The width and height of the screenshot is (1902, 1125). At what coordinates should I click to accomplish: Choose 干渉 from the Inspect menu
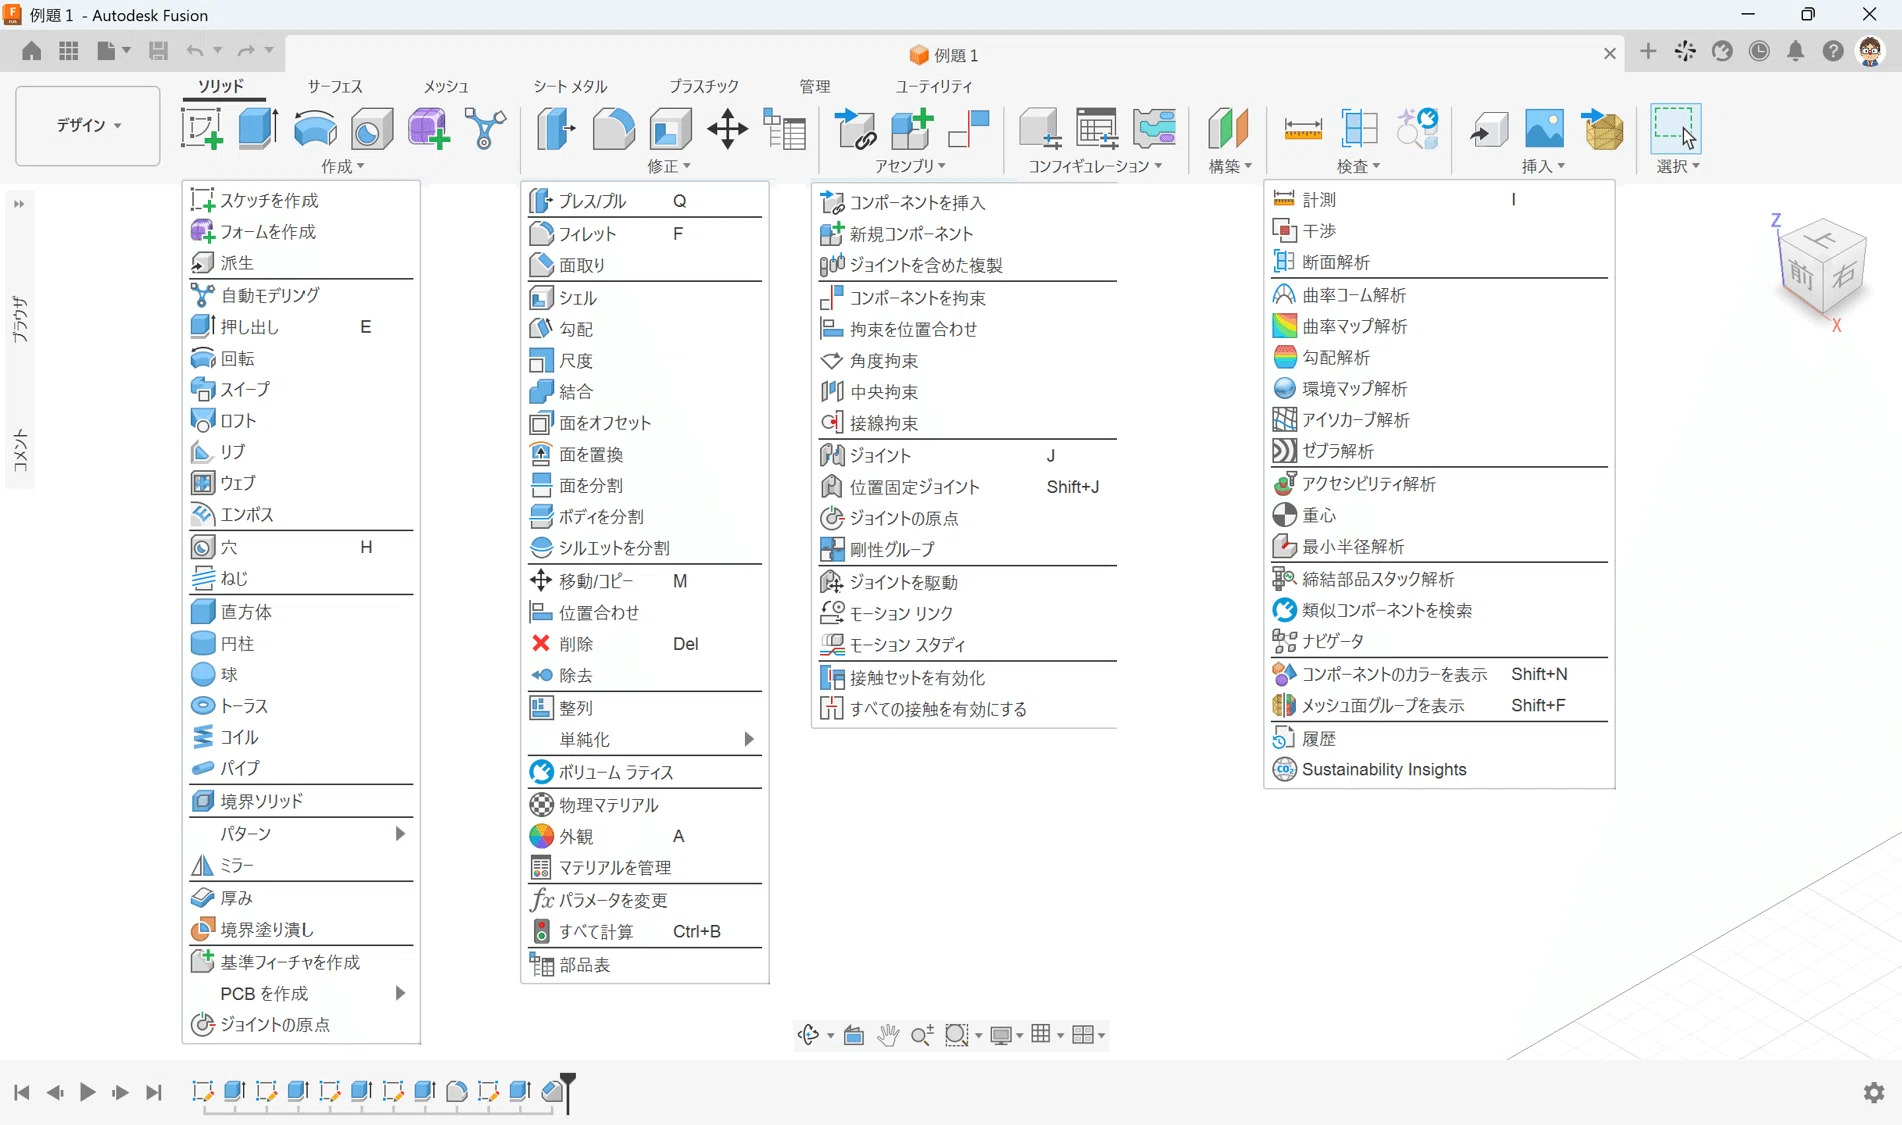[x=1439, y=231]
